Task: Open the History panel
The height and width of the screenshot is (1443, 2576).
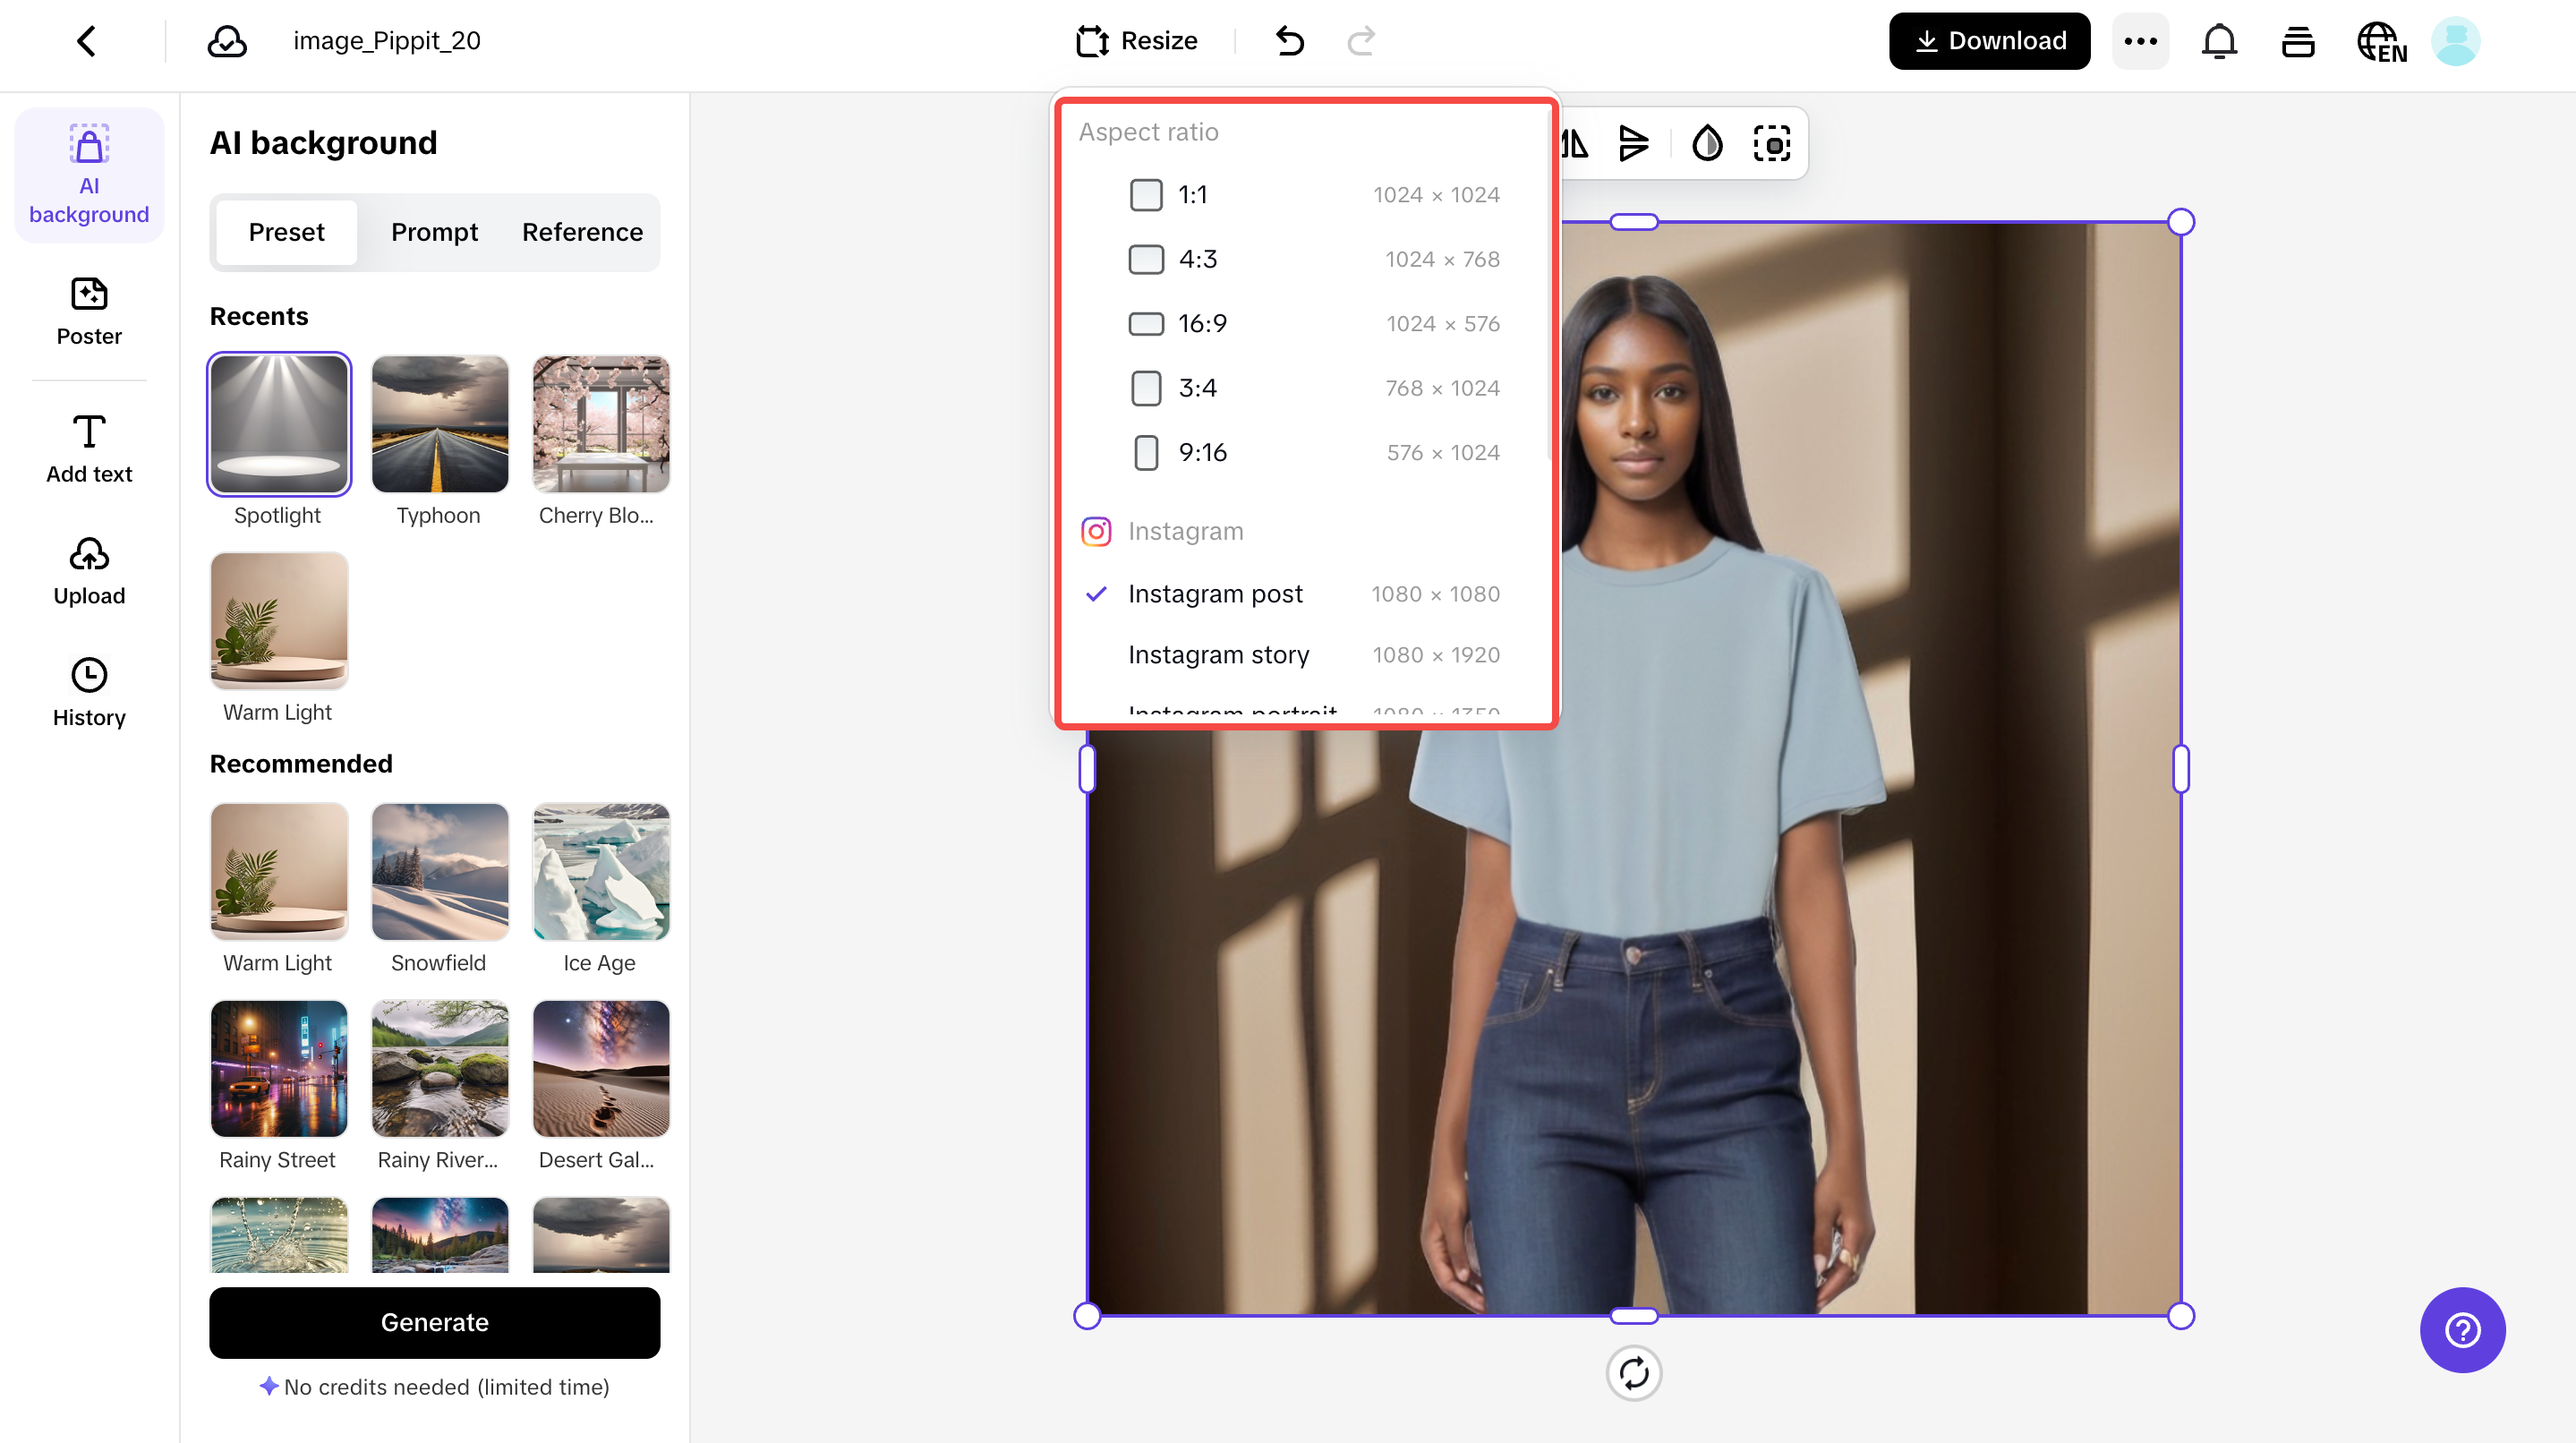Action: [88, 691]
